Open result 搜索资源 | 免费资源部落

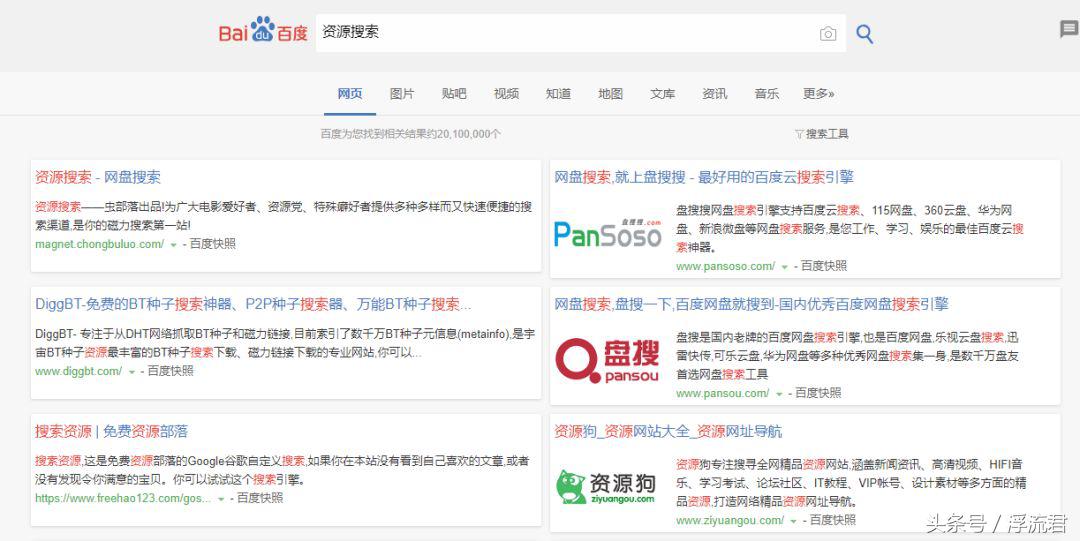tap(112, 431)
